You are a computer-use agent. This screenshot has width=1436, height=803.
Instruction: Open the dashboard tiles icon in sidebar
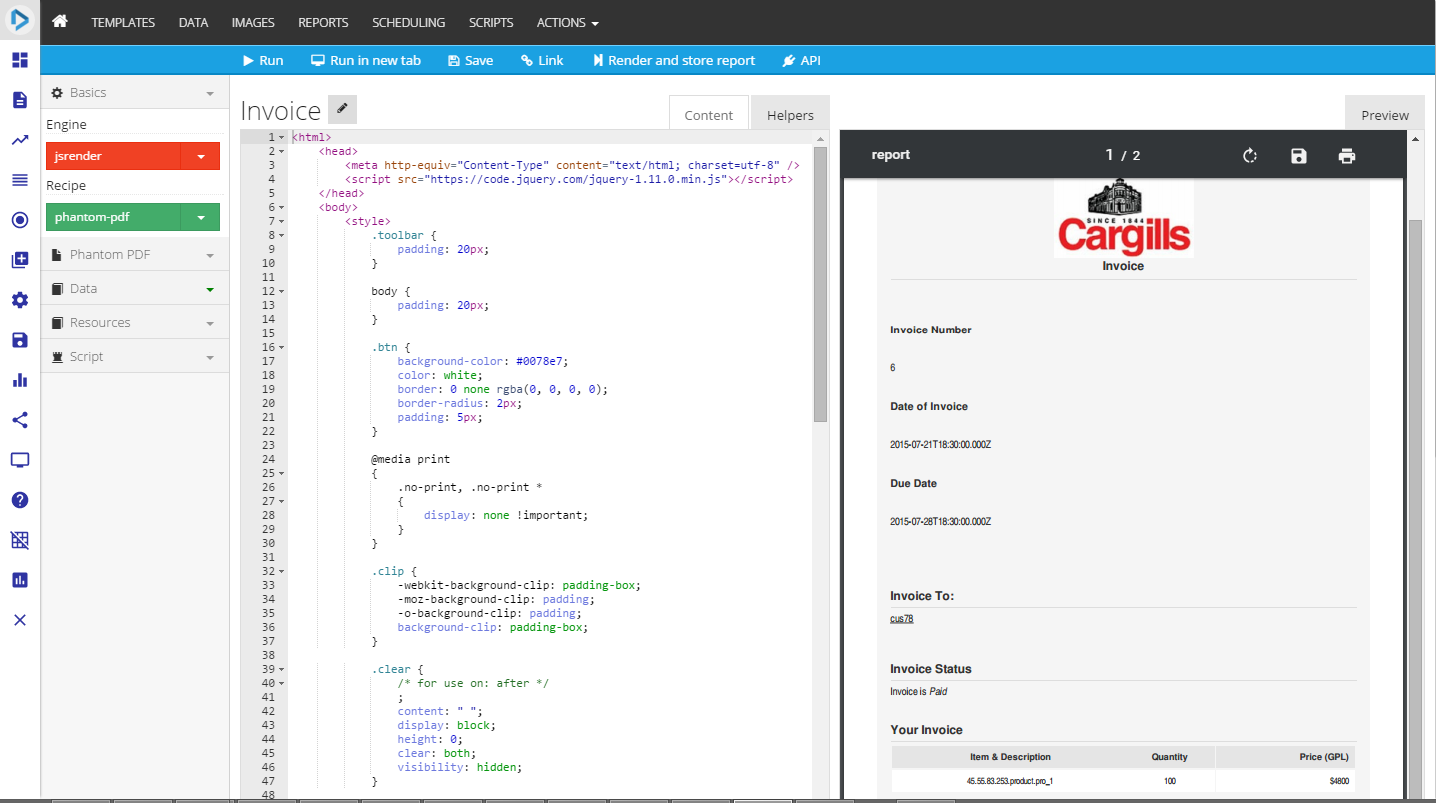[20, 60]
